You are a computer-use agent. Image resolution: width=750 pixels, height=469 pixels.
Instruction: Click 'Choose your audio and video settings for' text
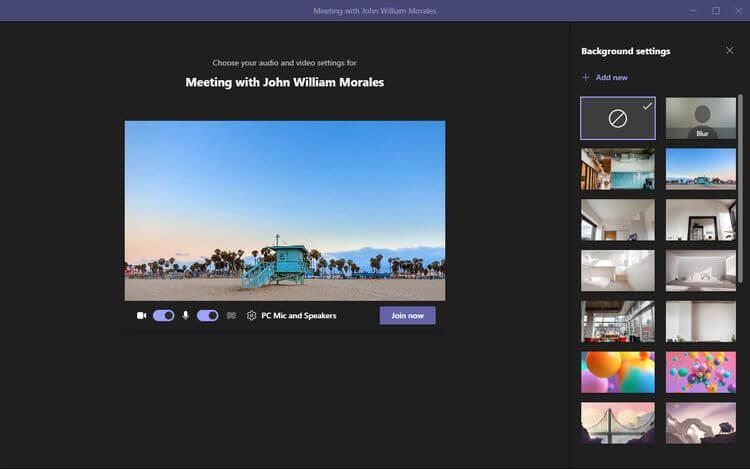tap(285, 63)
